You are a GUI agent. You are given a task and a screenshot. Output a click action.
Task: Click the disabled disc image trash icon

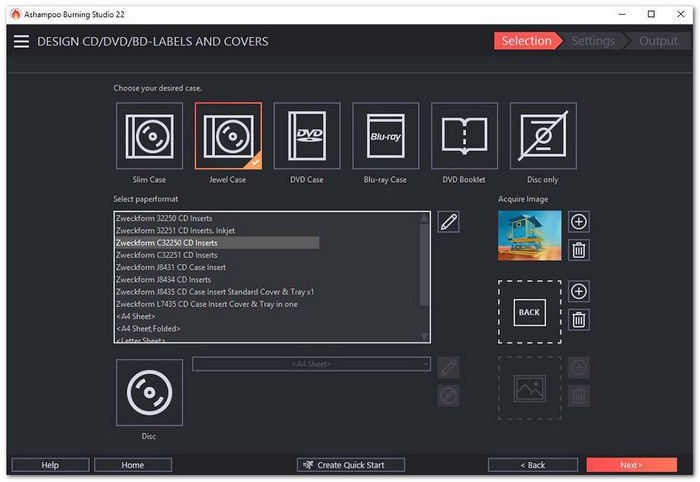point(579,396)
